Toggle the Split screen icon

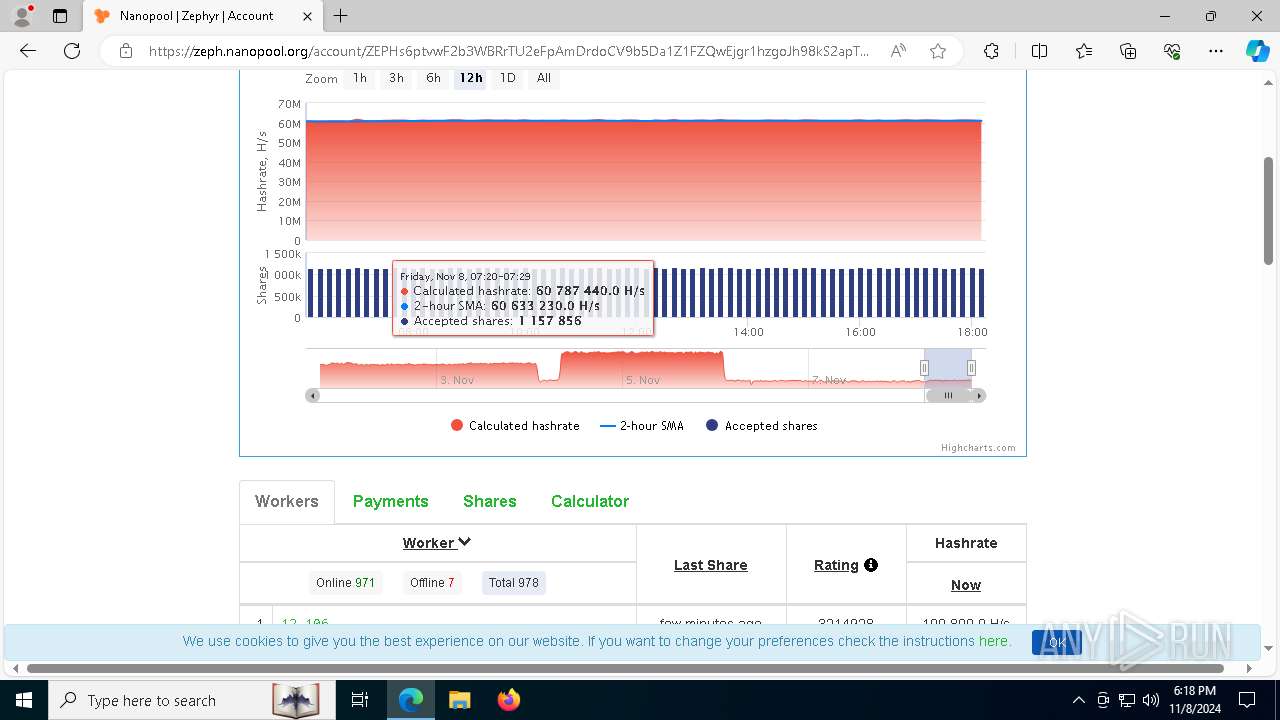click(1039, 51)
